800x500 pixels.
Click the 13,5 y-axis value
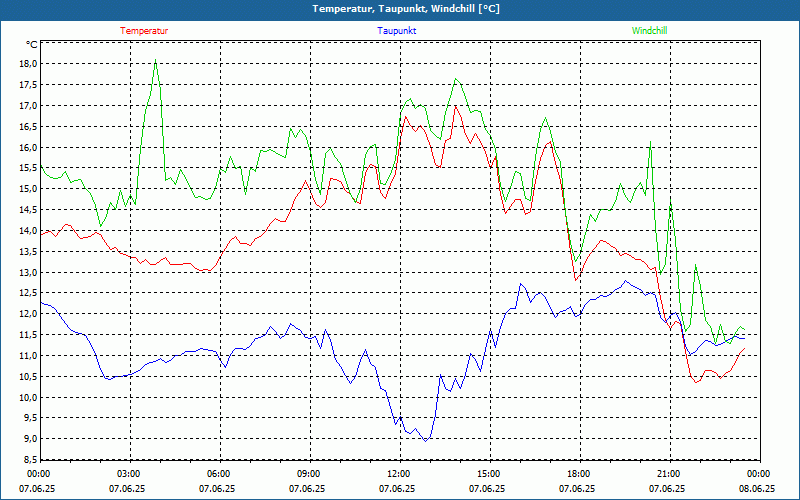(x=29, y=252)
